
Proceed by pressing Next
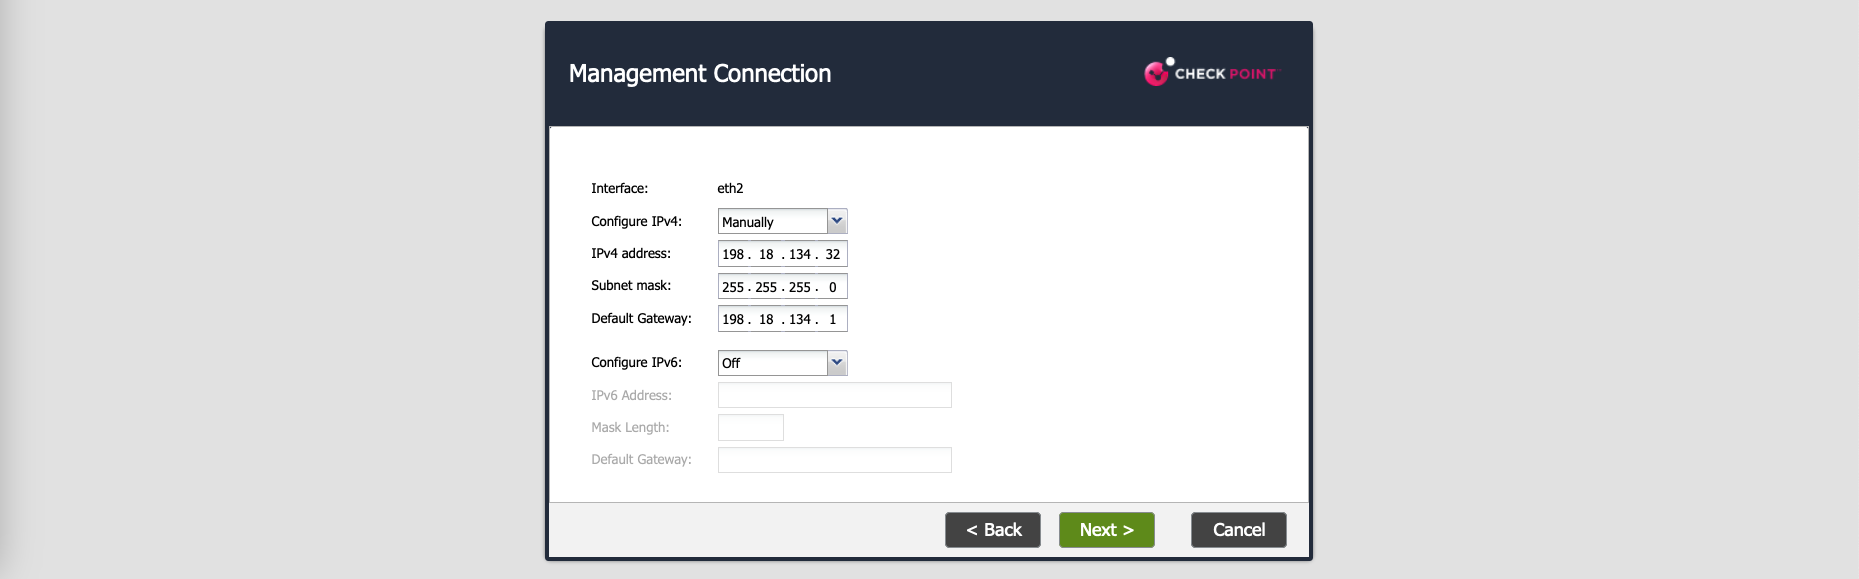(1106, 530)
